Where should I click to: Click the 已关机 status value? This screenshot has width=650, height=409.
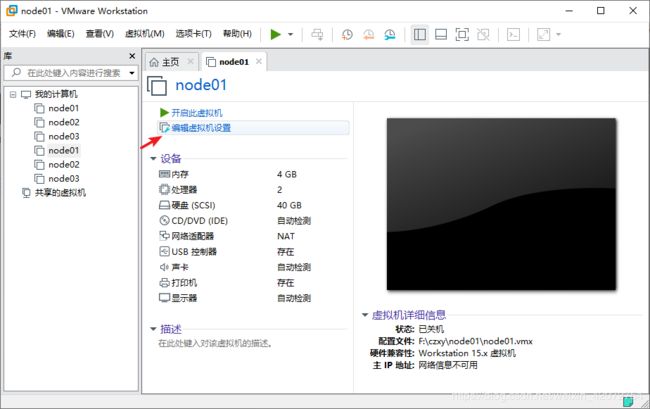point(431,329)
